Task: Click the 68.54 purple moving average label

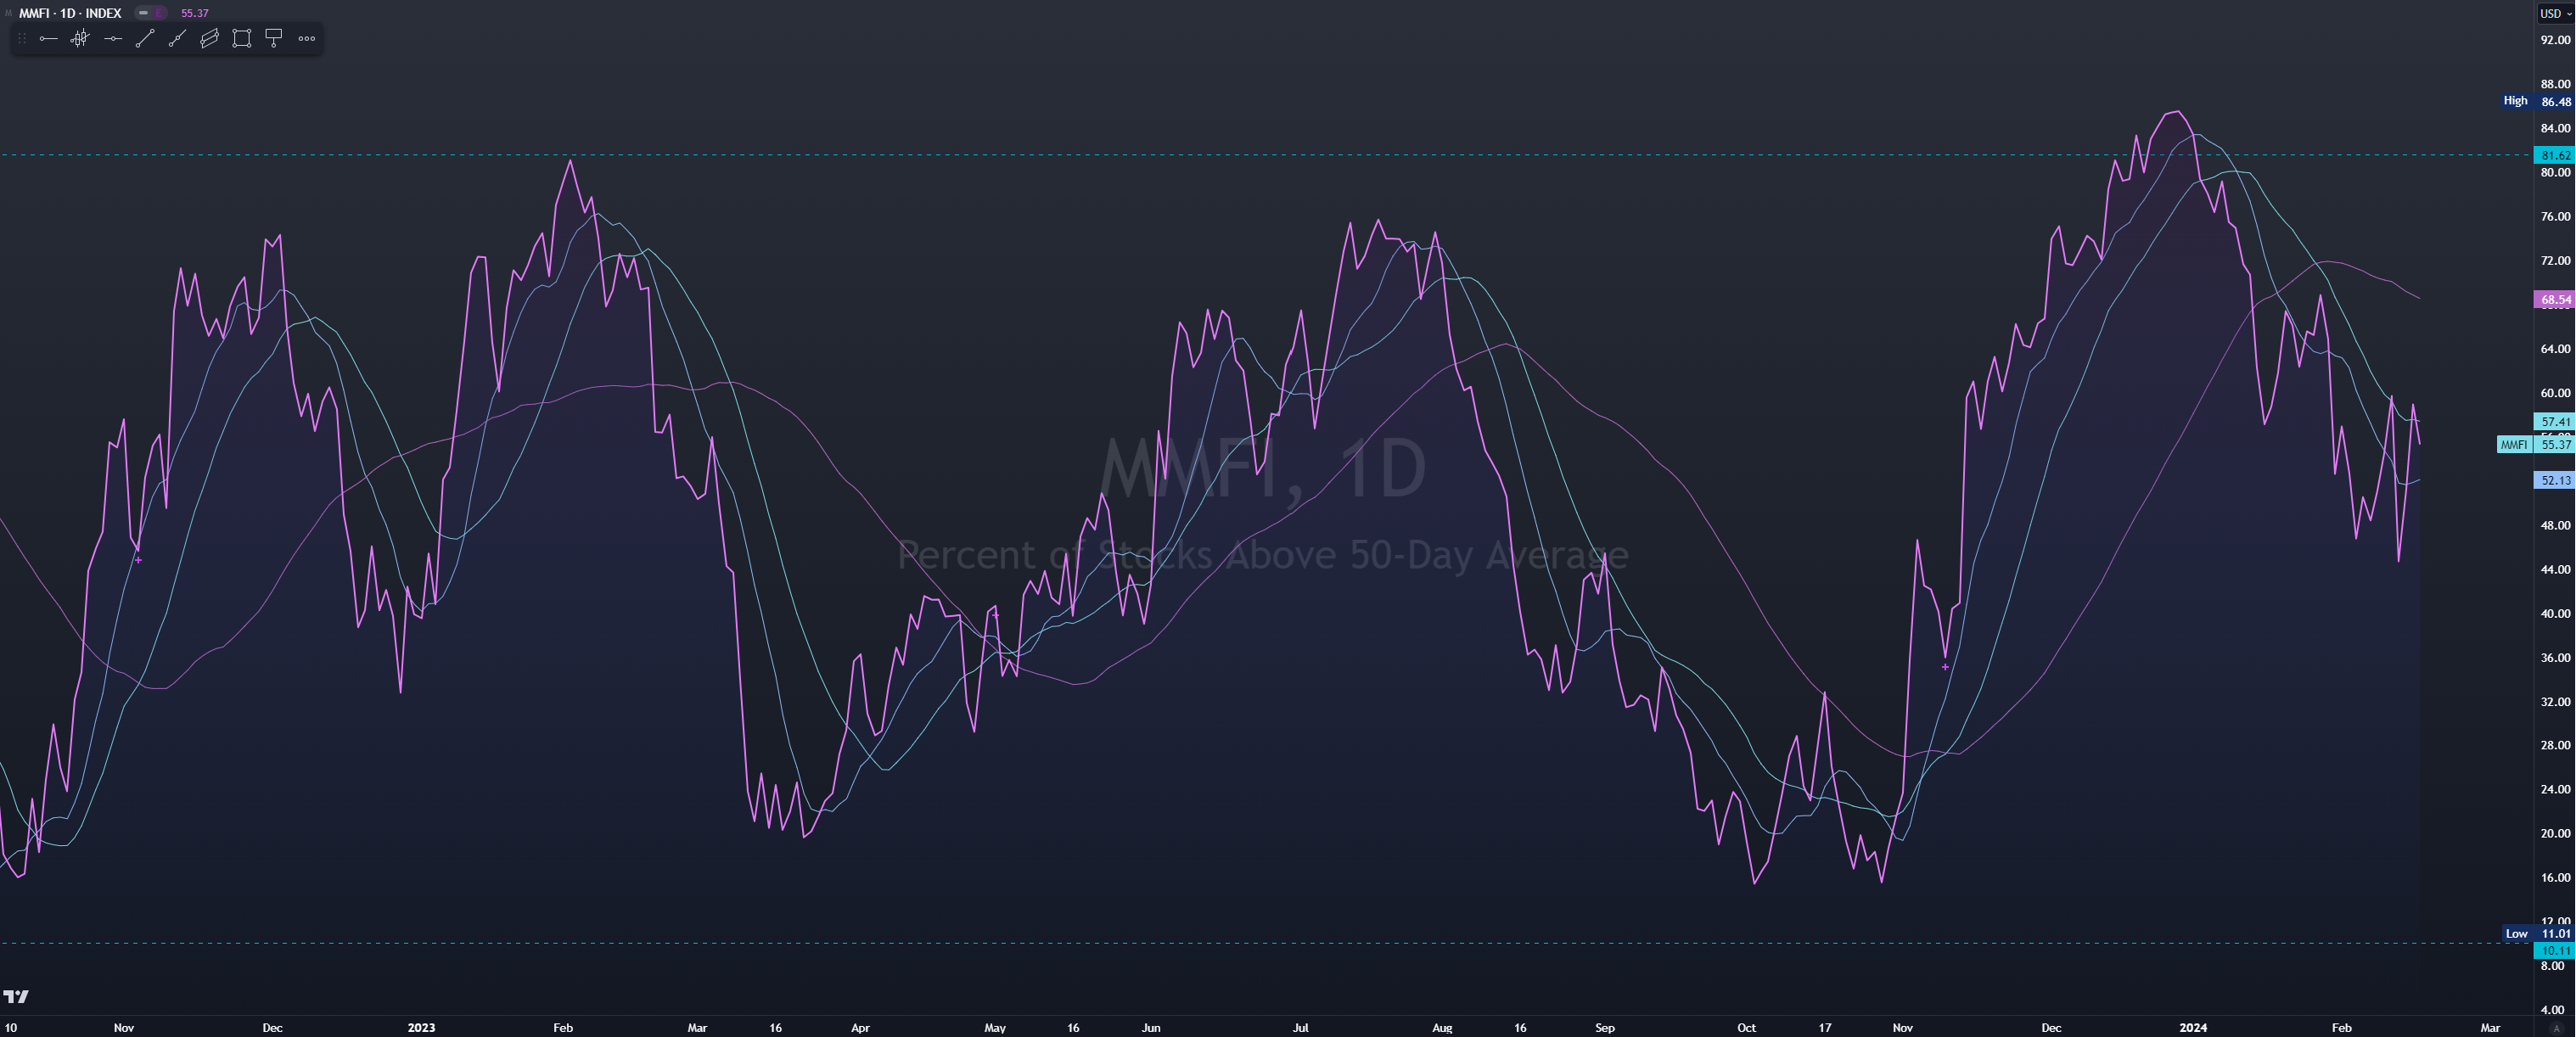Action: (2554, 299)
